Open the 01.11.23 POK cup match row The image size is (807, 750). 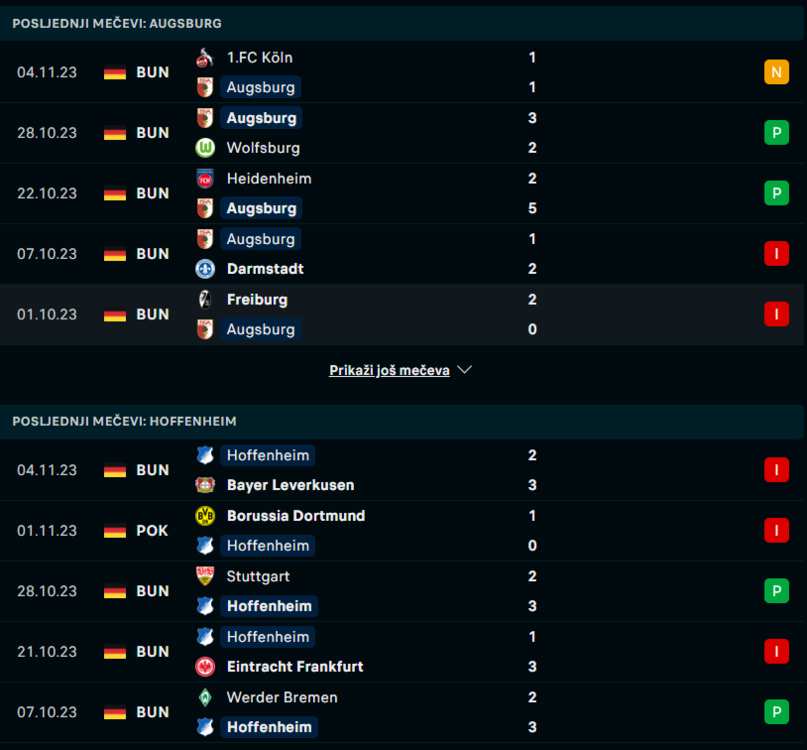pos(400,531)
